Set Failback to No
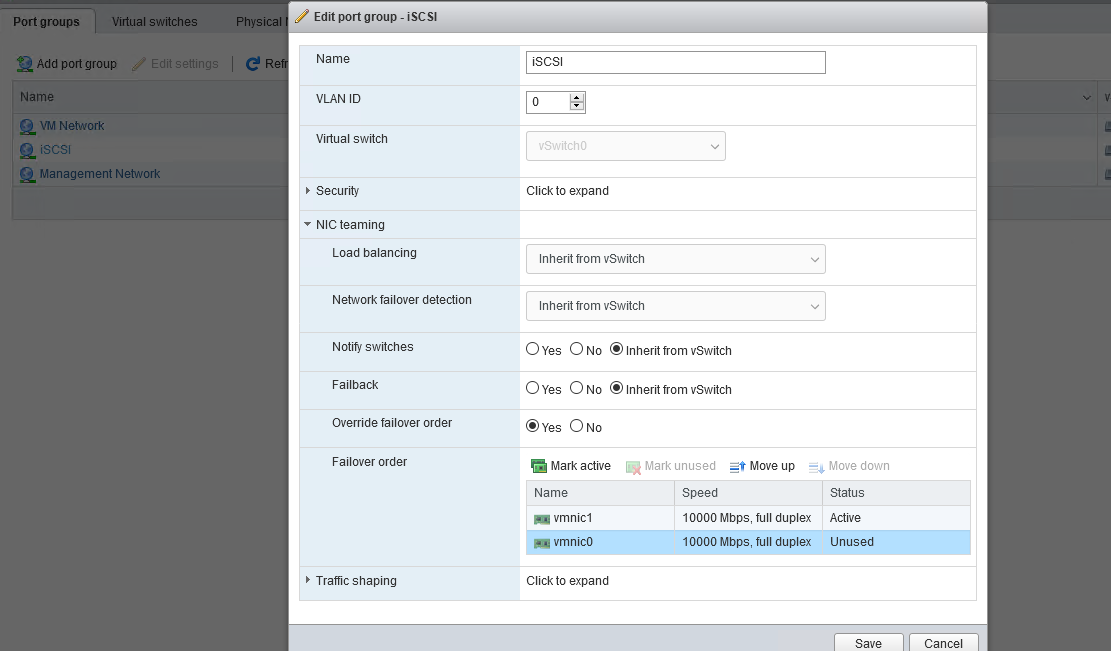The height and width of the screenshot is (651, 1111). (x=576, y=389)
